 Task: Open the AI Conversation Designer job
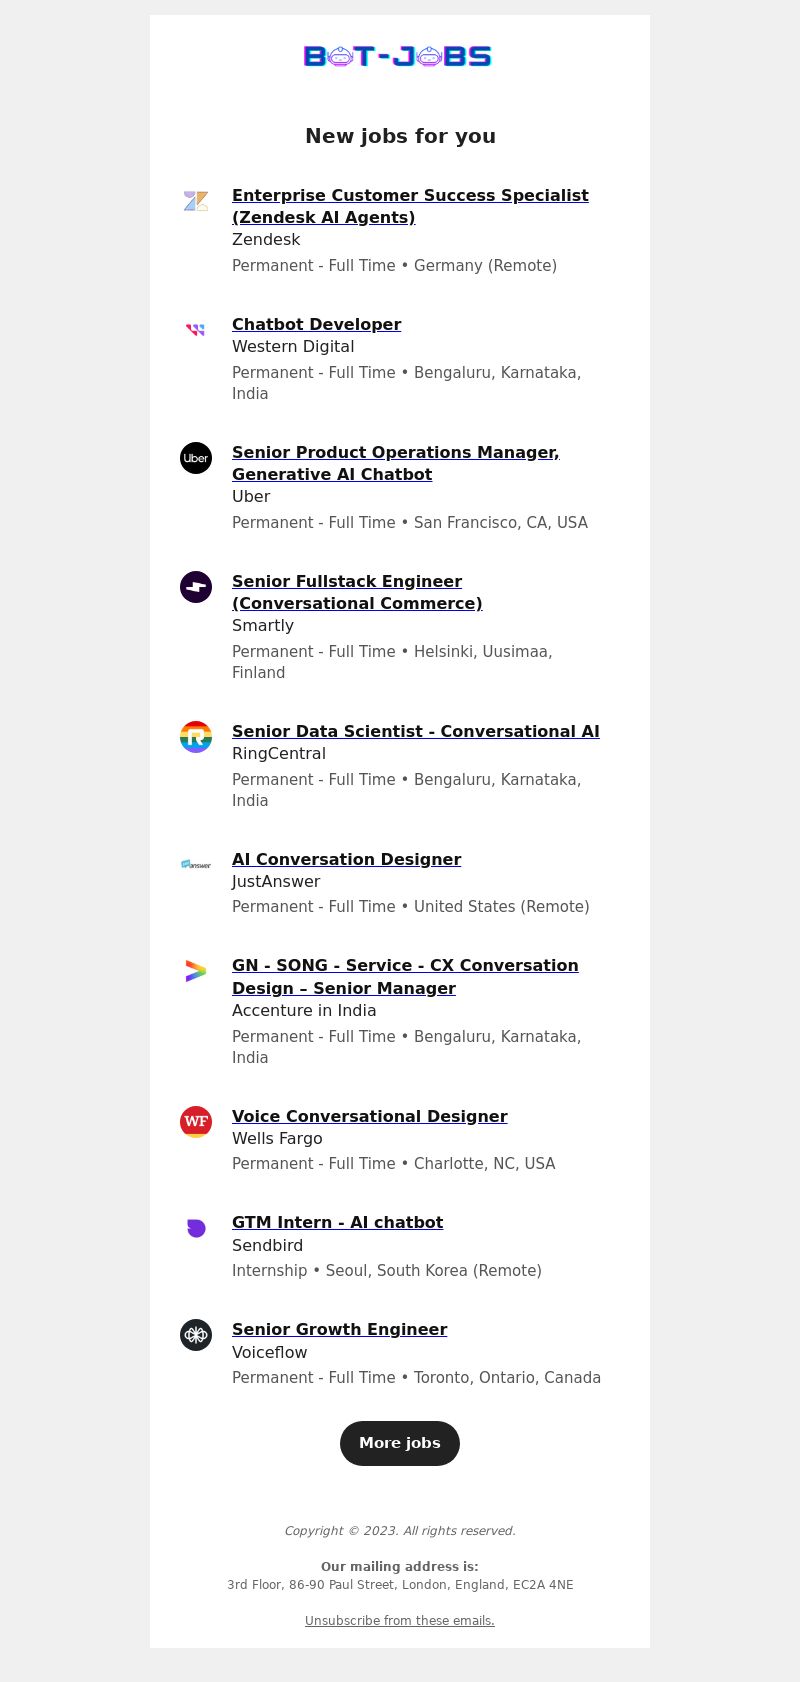coord(346,859)
